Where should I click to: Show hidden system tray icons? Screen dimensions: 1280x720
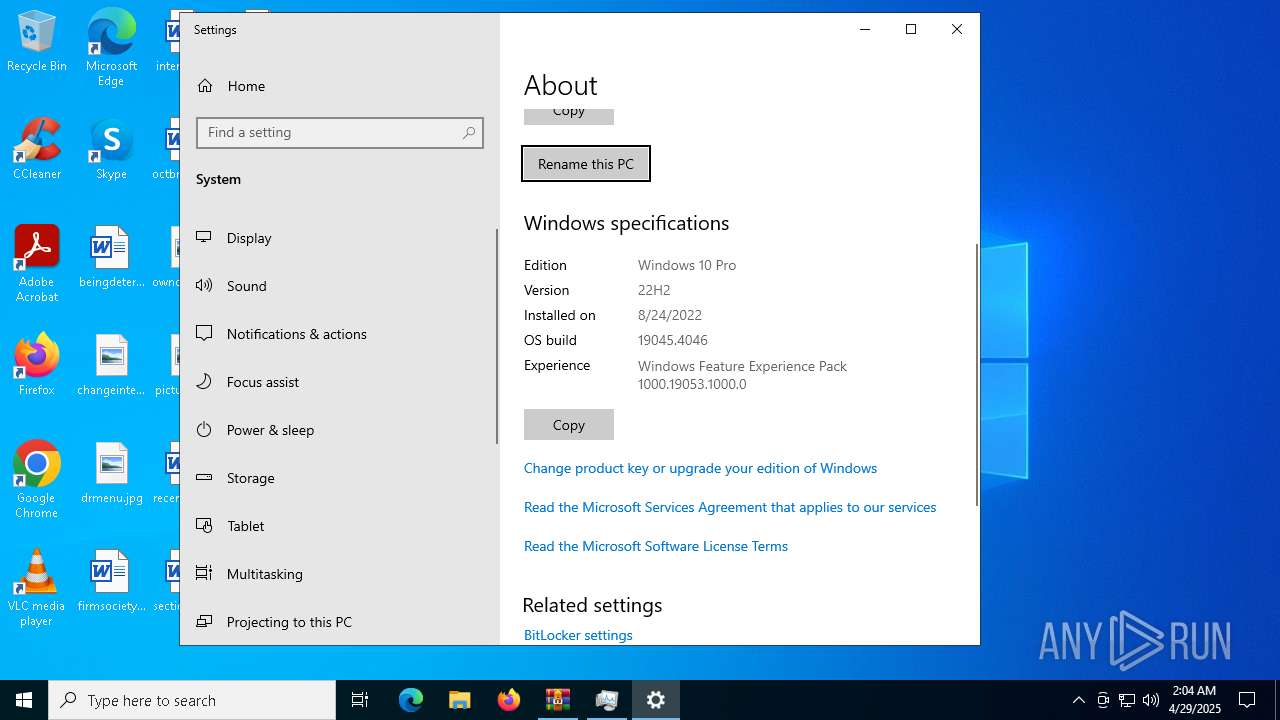pyautogui.click(x=1079, y=700)
